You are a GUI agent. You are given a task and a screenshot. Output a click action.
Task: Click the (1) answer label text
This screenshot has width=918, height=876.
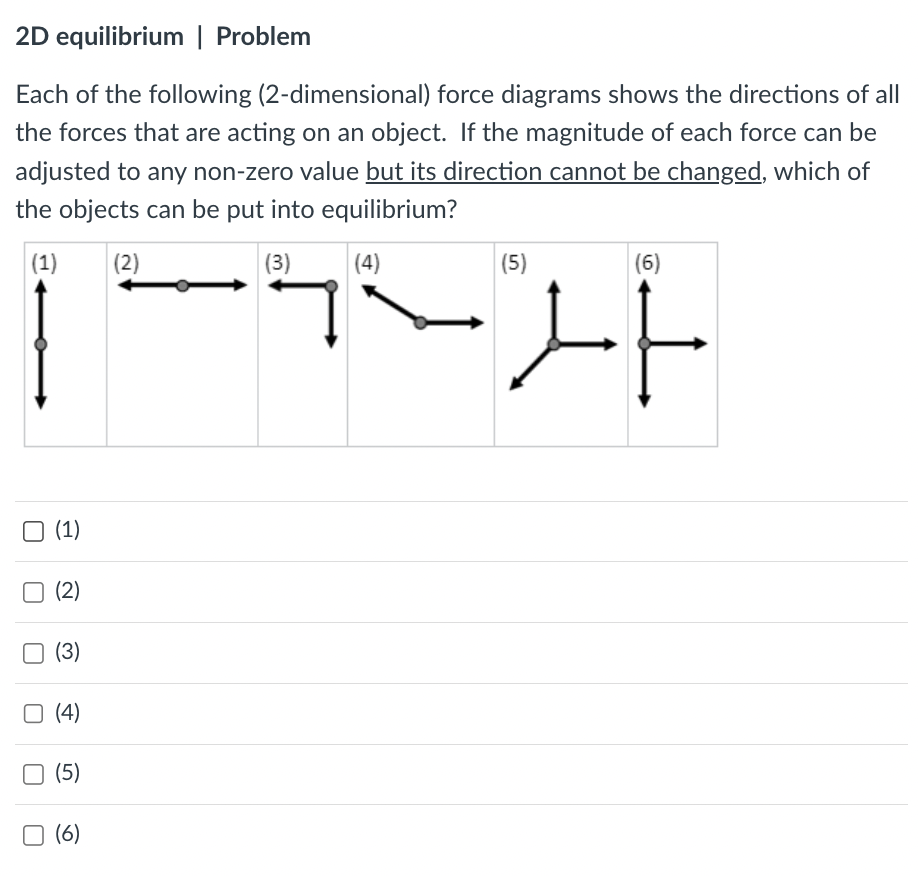(x=67, y=529)
